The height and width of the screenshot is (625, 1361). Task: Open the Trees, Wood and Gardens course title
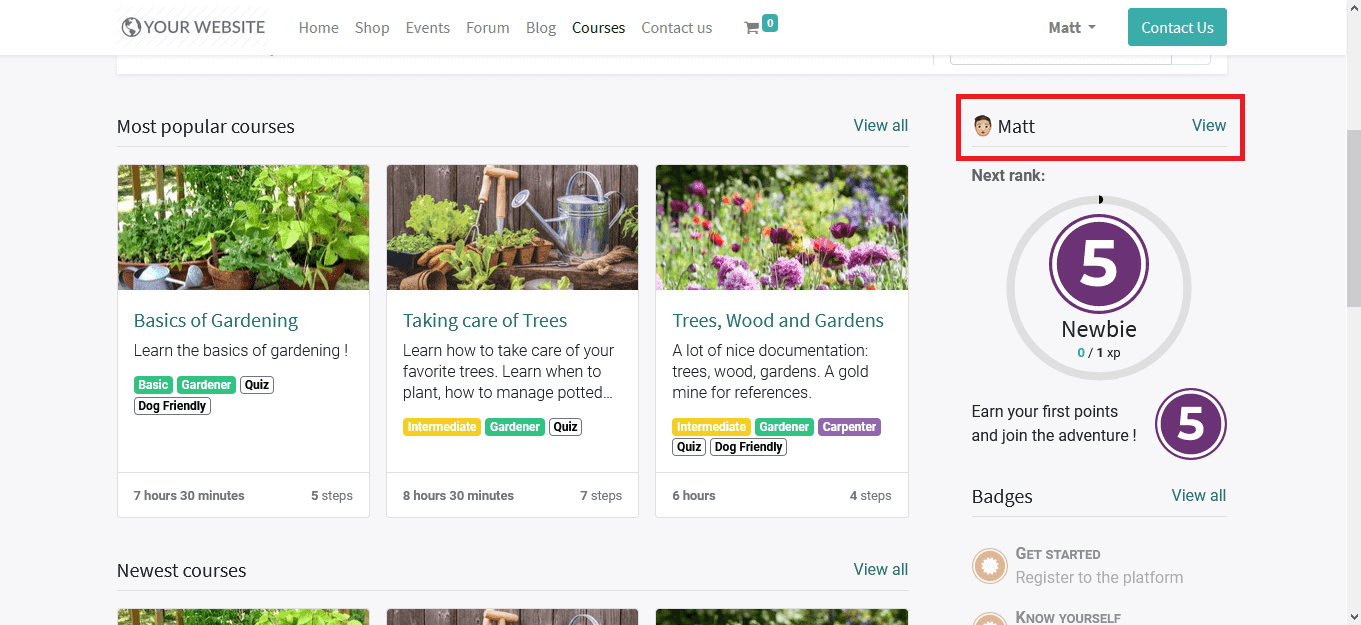point(778,320)
